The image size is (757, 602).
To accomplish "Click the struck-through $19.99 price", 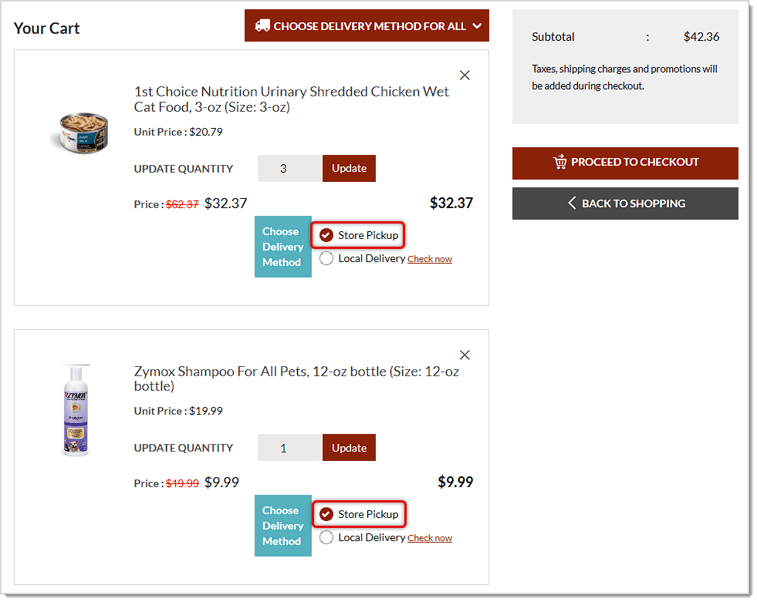I will tap(182, 483).
